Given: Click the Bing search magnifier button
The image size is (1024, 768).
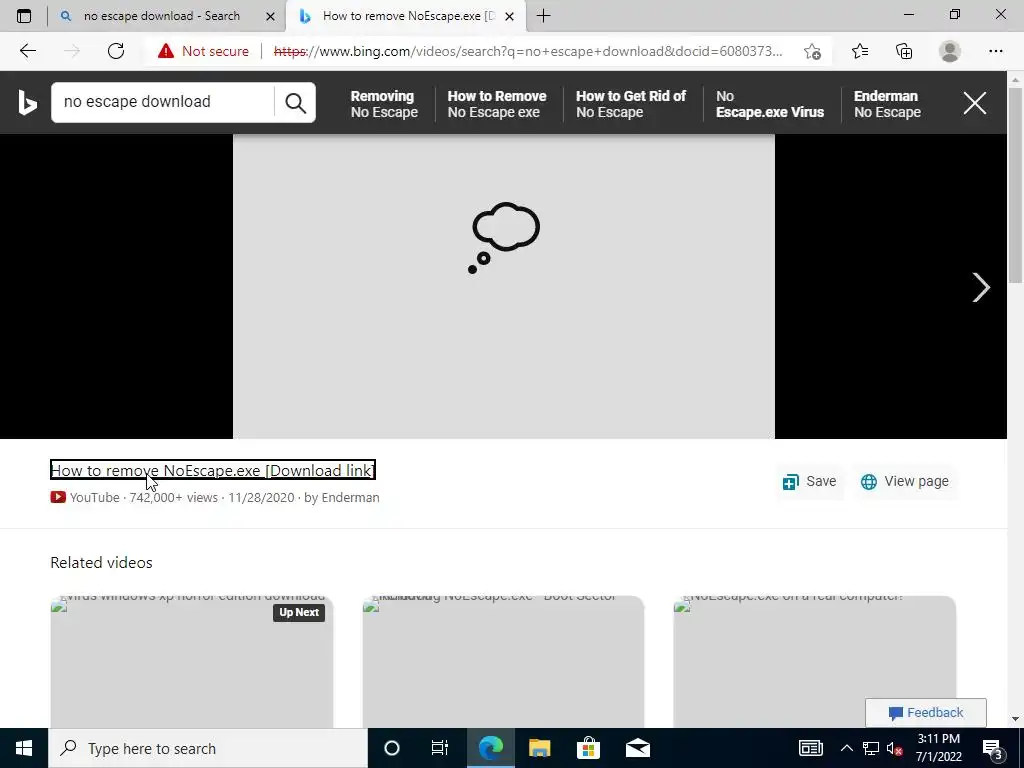Looking at the screenshot, I should click(x=295, y=103).
